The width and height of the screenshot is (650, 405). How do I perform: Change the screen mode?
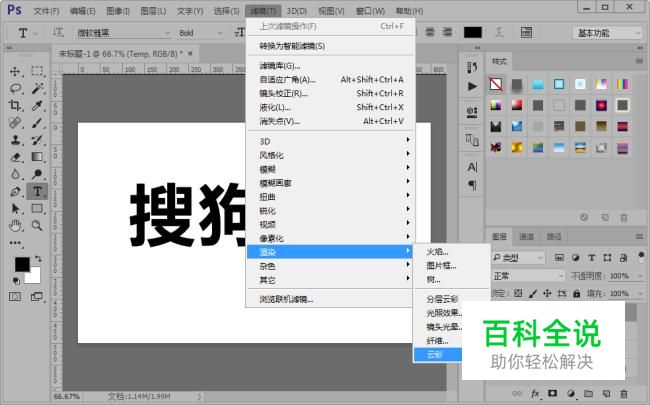[x=37, y=297]
